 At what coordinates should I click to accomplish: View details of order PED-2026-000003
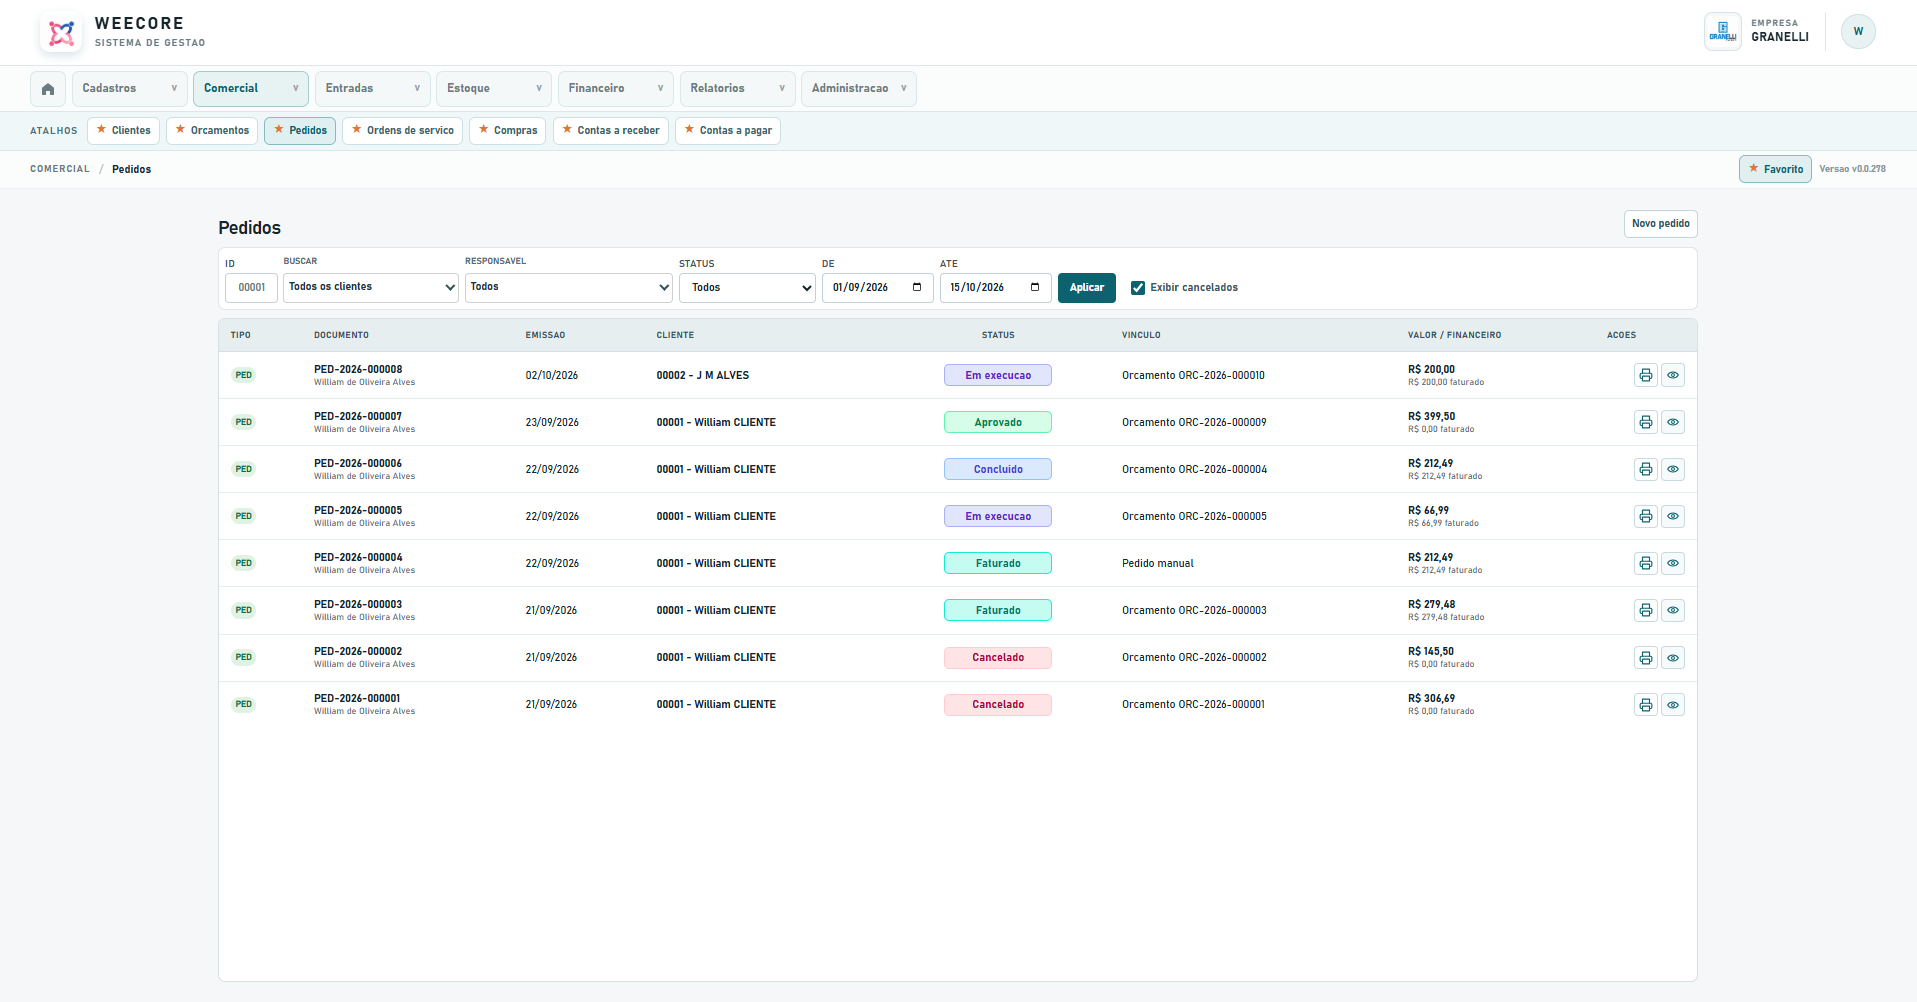pyautogui.click(x=1673, y=610)
